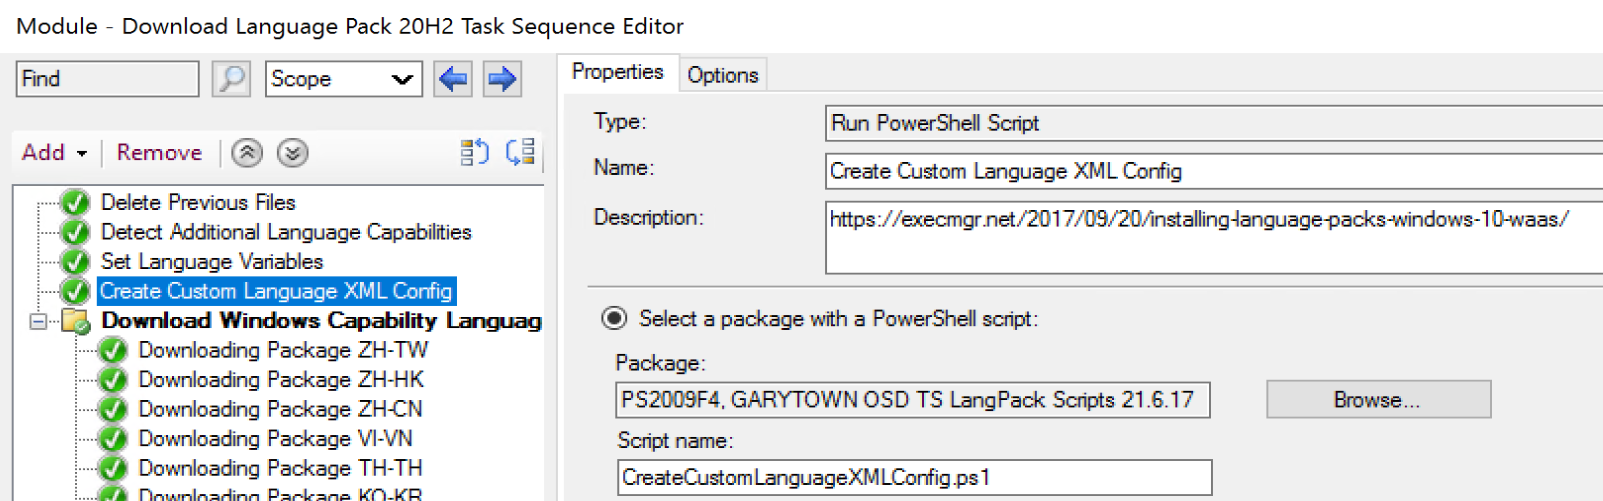Open the Add dropdown menu

point(55,153)
